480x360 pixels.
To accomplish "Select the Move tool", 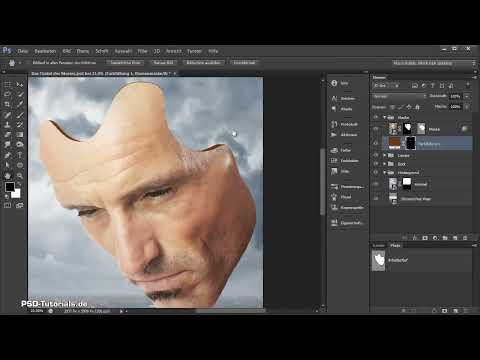I will tap(20, 85).
